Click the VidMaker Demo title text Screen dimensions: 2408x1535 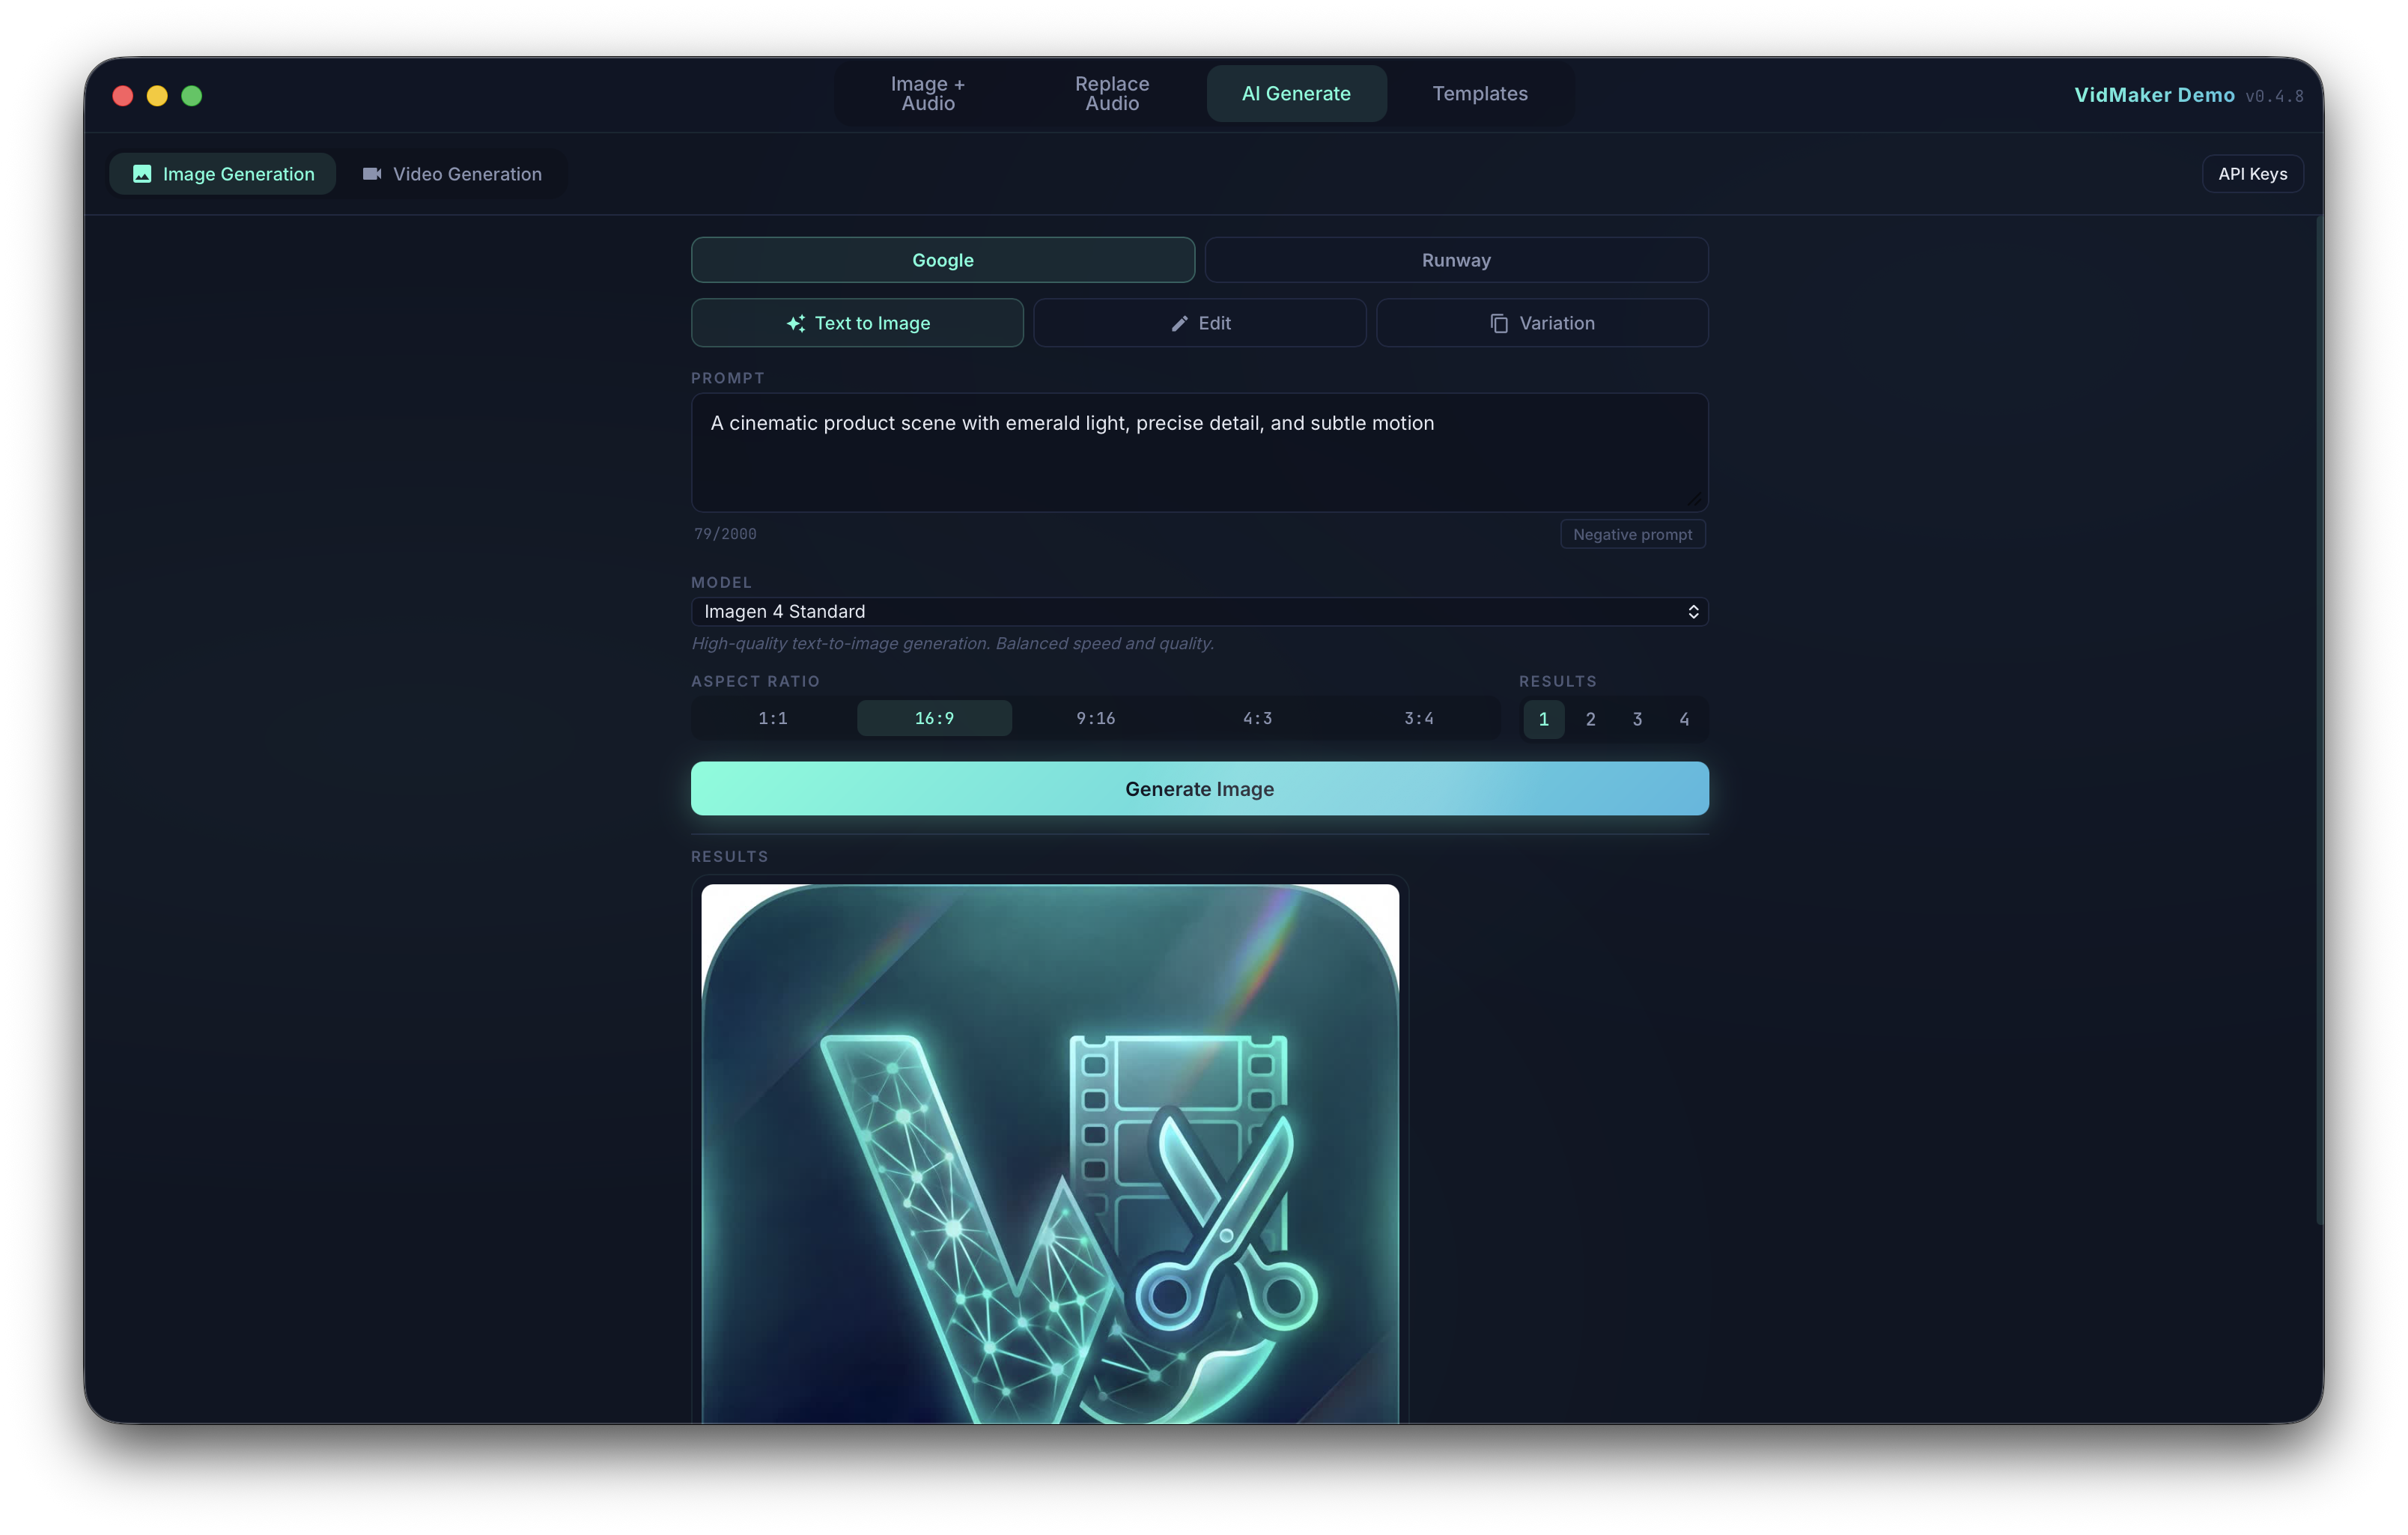[x=2153, y=95]
